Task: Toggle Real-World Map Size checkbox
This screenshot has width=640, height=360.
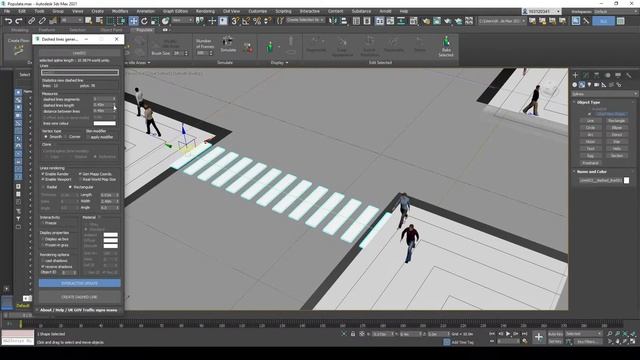Action: tap(80, 179)
